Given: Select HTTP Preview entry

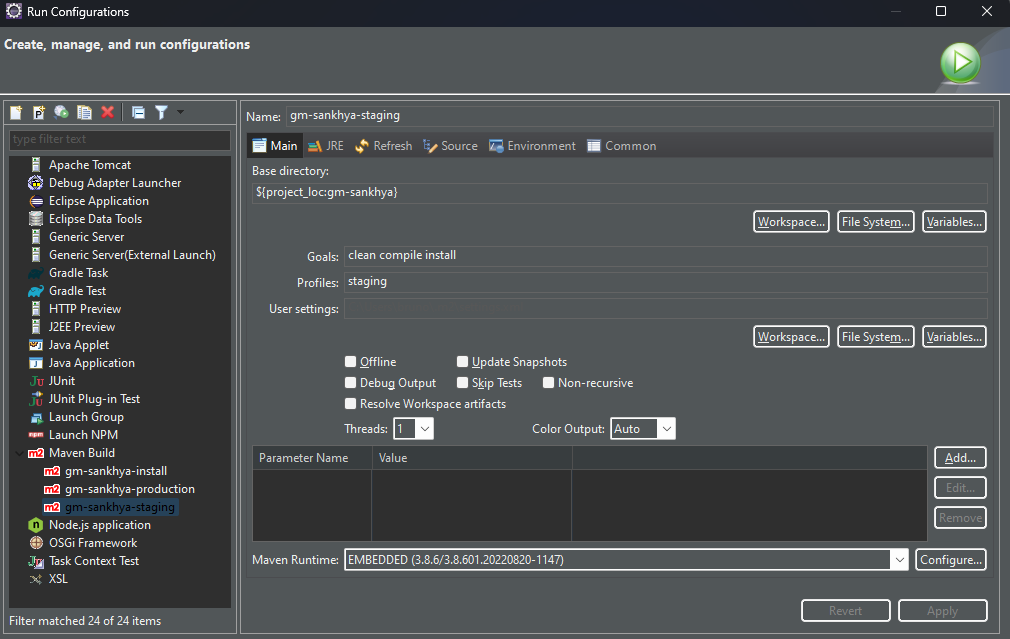Looking at the screenshot, I should pos(84,309).
